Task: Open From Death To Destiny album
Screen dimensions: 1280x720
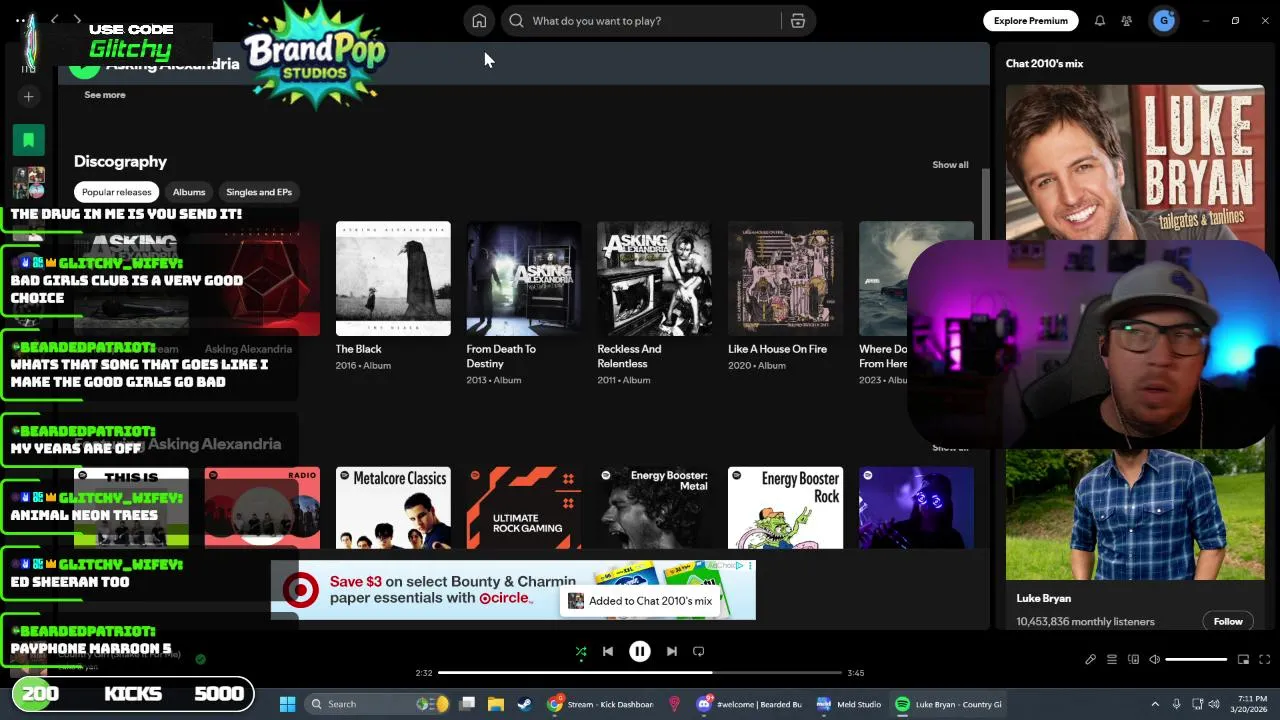Action: (x=524, y=279)
